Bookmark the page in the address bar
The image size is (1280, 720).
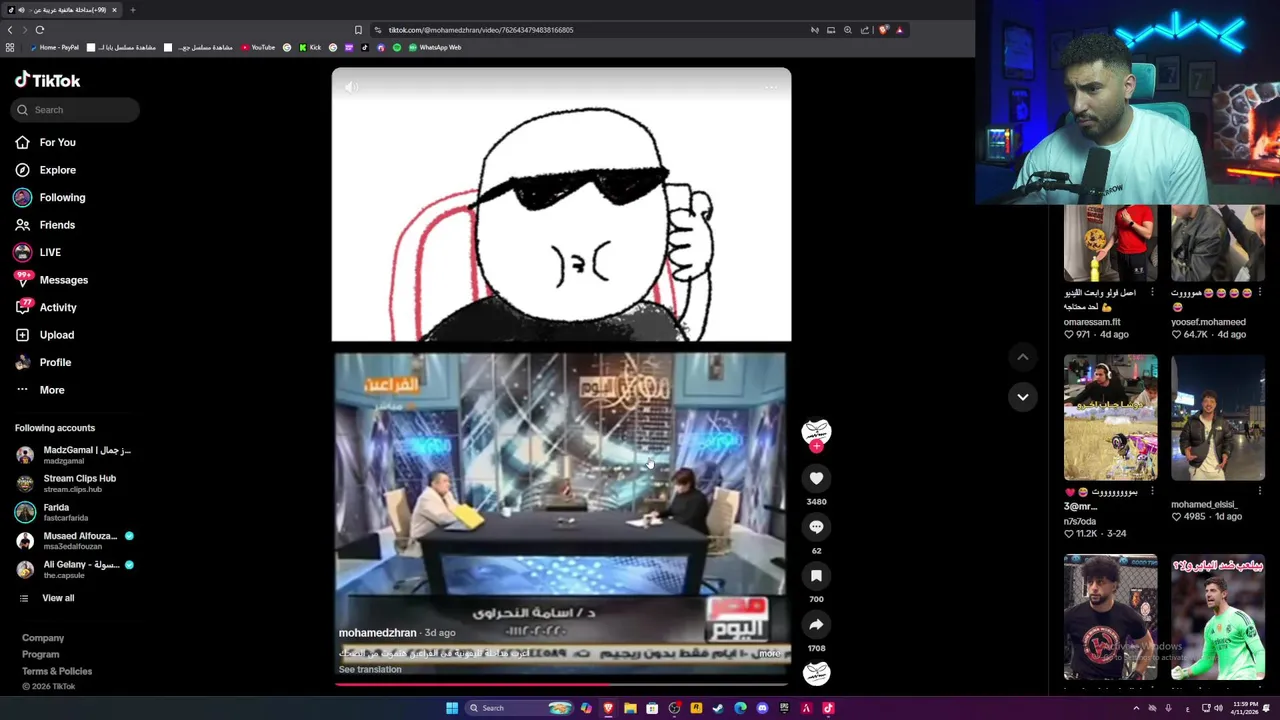(x=358, y=30)
